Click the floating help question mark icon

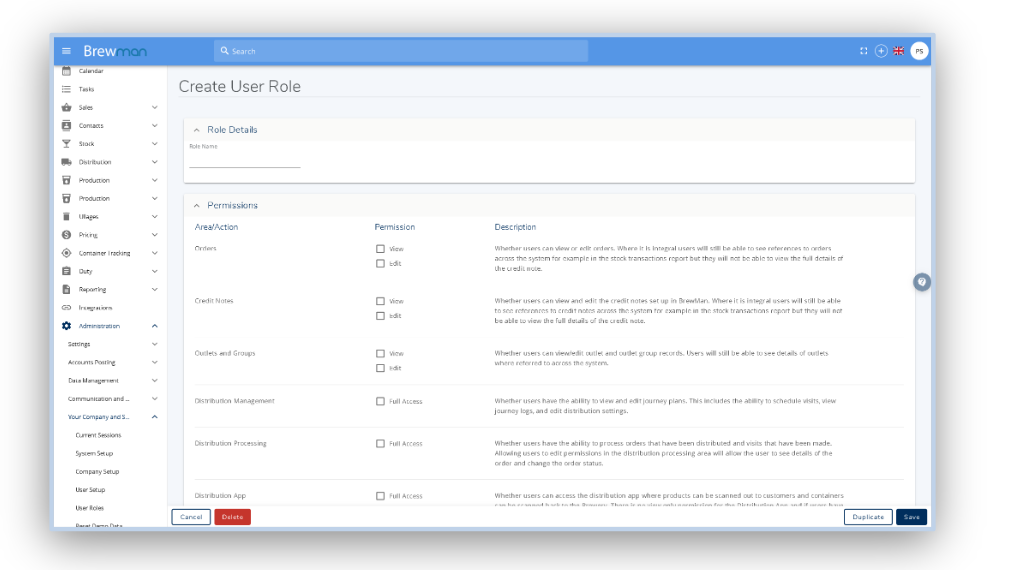coord(922,283)
